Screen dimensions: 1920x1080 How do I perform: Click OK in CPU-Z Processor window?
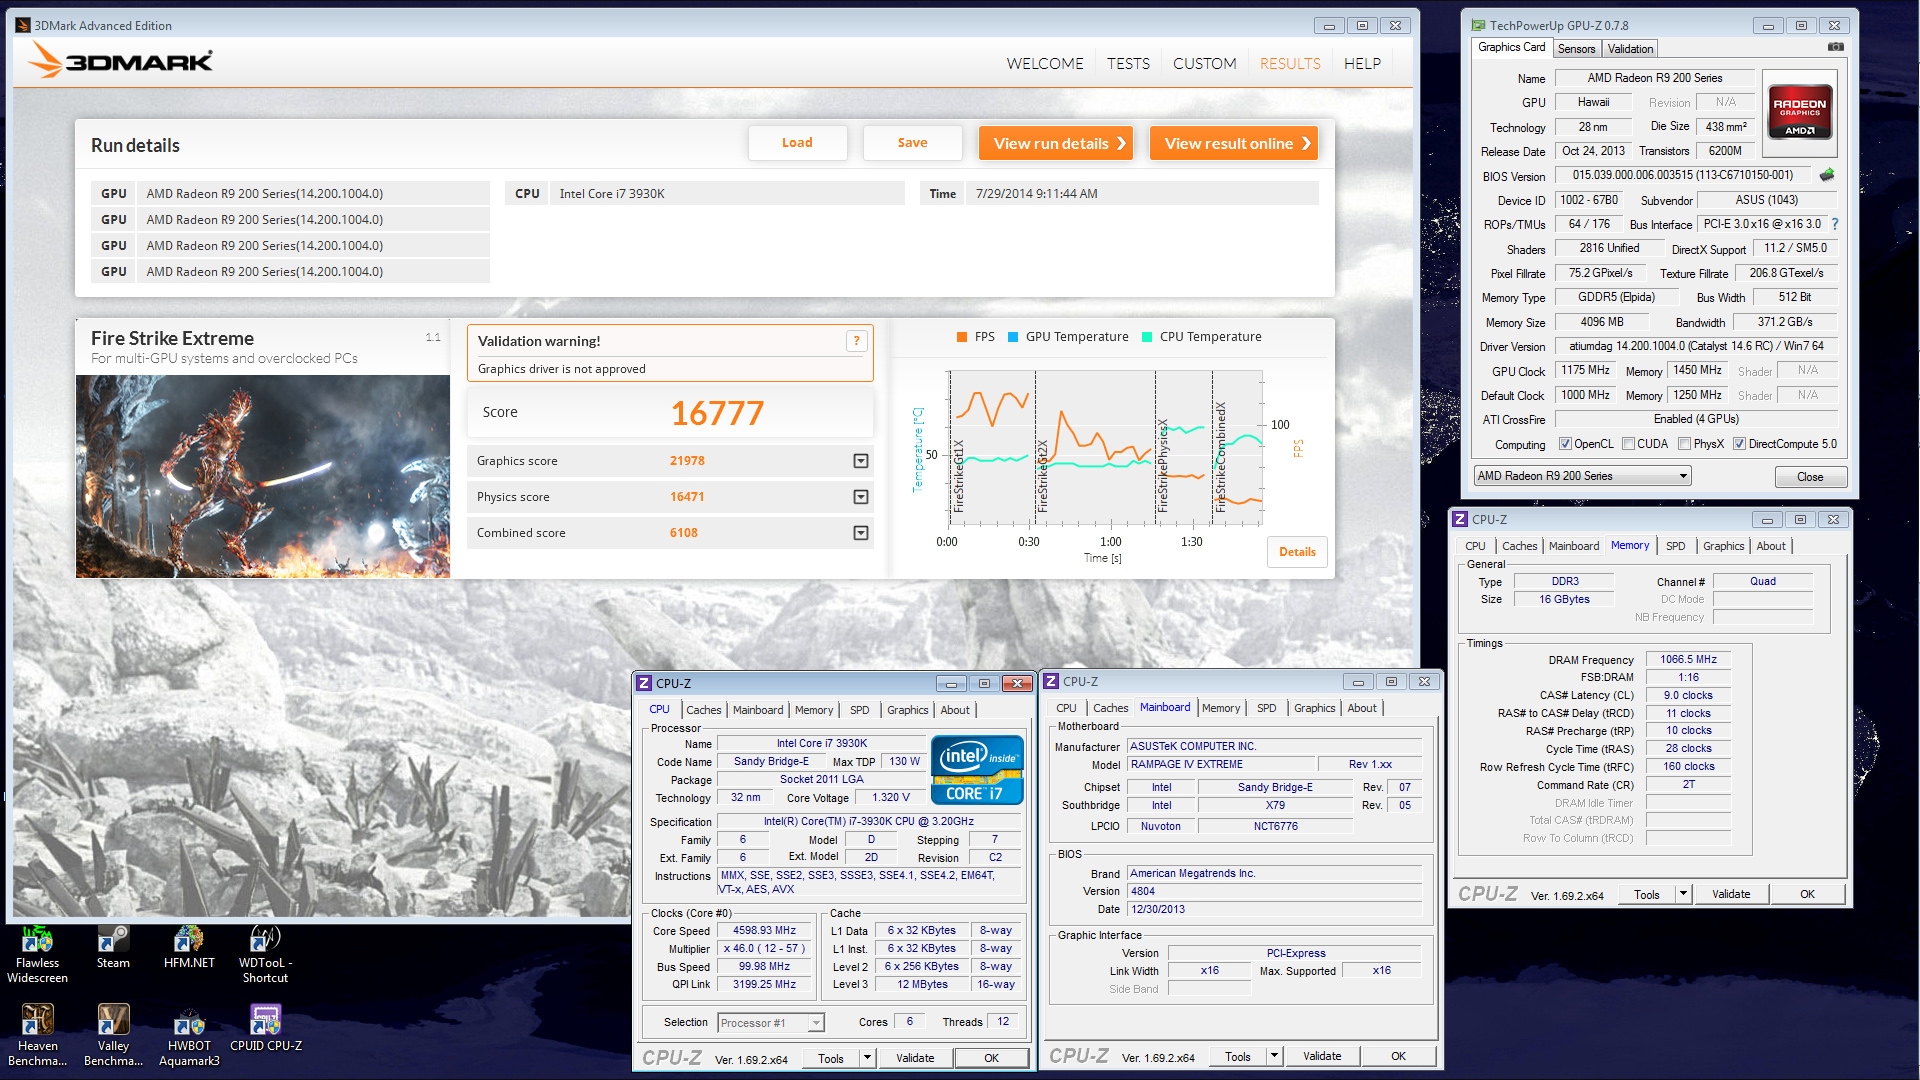coord(991,1058)
